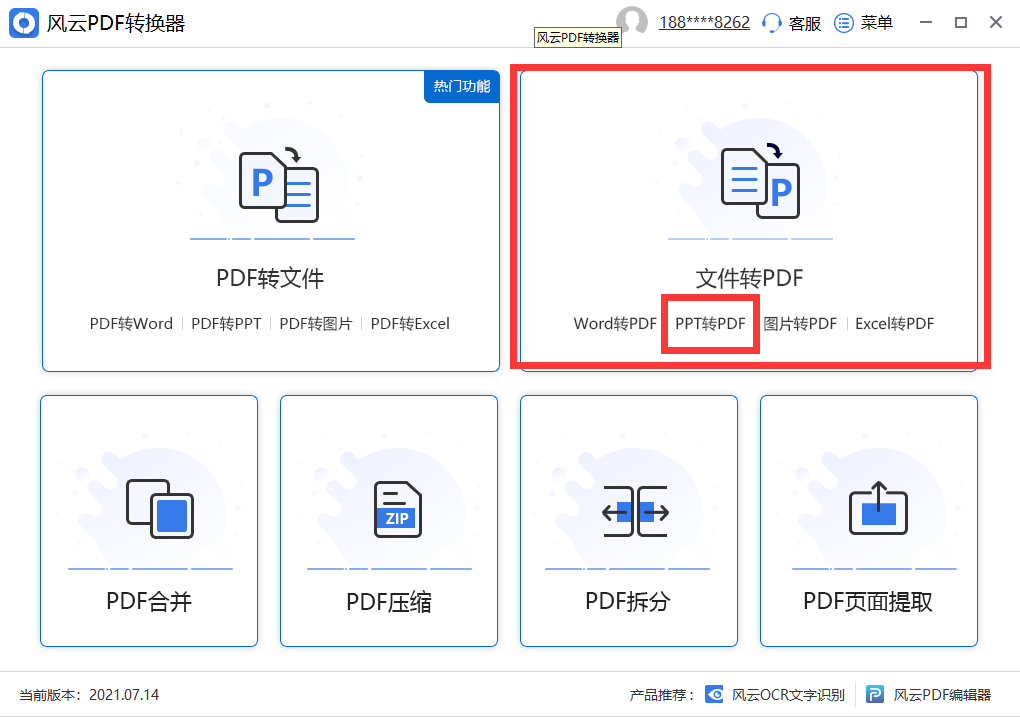The image size is (1020, 717).
Task: Click the PDF压缩 ZIP file icon
Action: pos(398,509)
